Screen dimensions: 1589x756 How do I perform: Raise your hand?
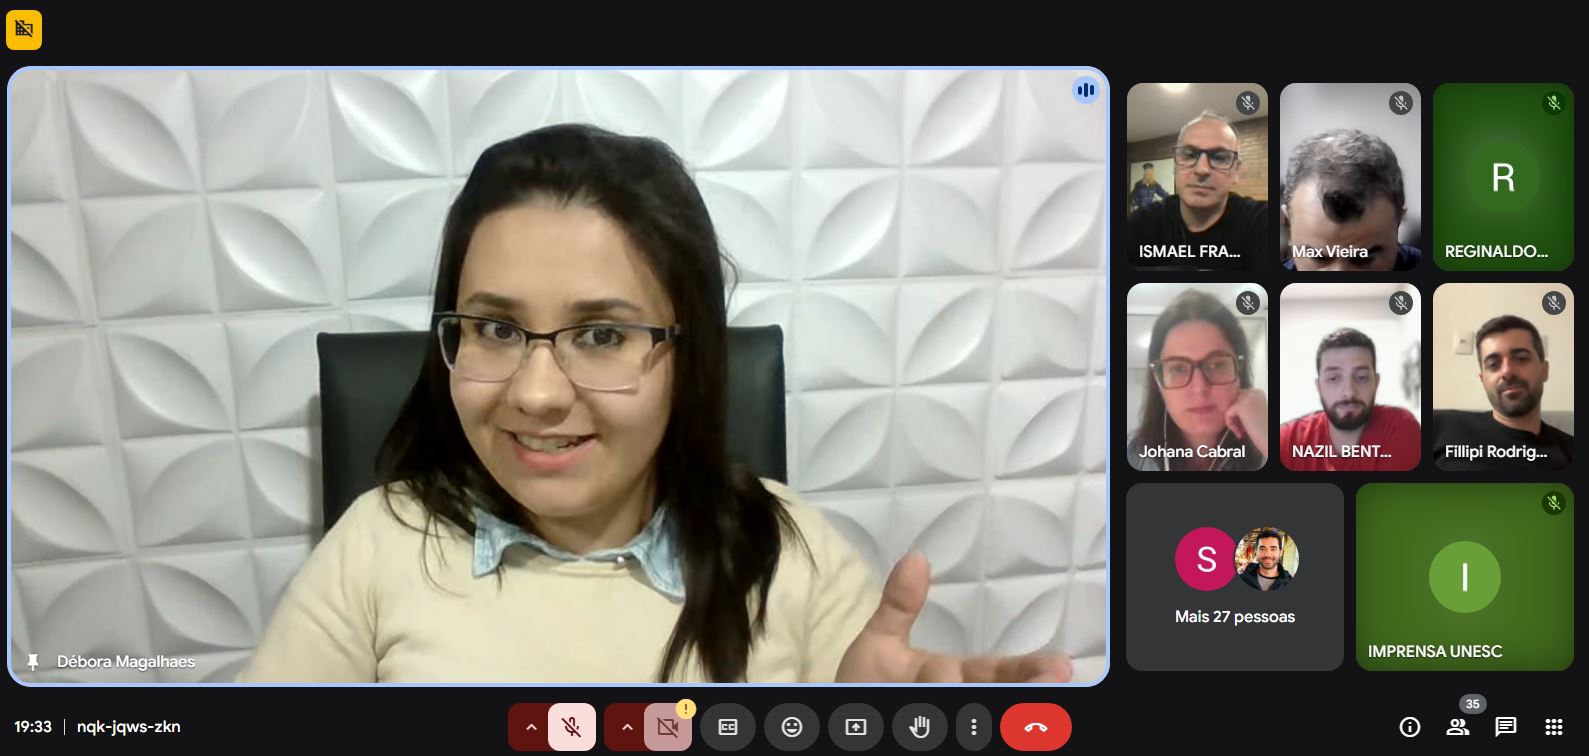tap(920, 727)
